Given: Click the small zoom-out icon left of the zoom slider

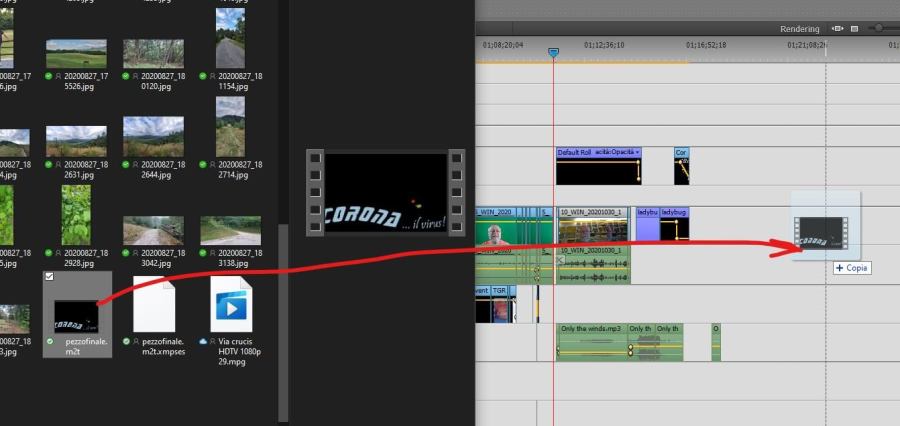Looking at the screenshot, I should 854,29.
